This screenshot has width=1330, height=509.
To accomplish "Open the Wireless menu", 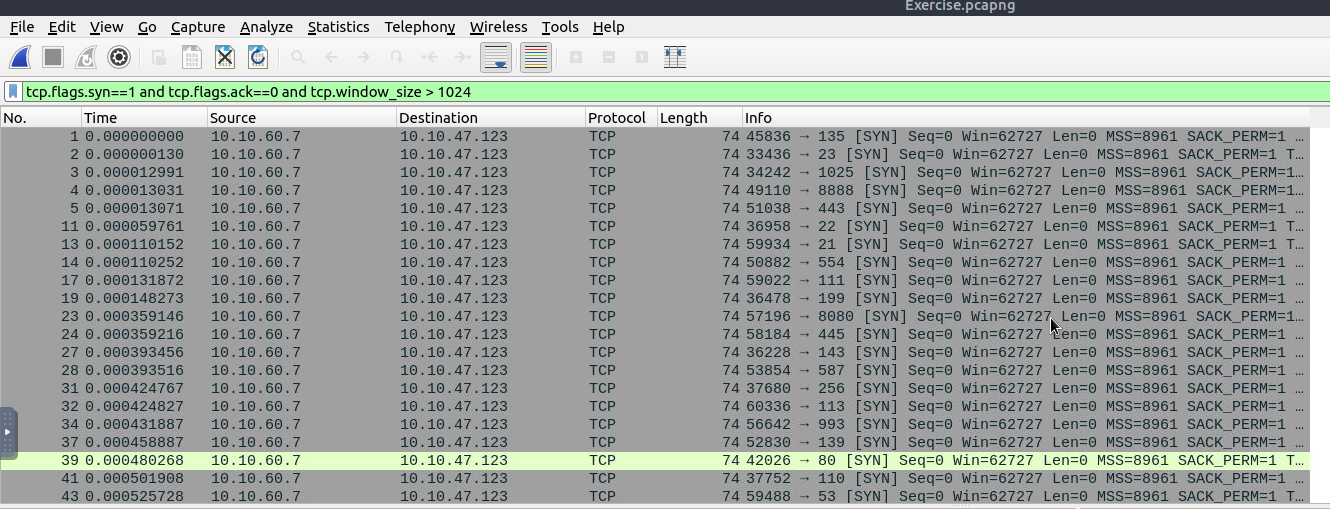I will (x=499, y=27).
